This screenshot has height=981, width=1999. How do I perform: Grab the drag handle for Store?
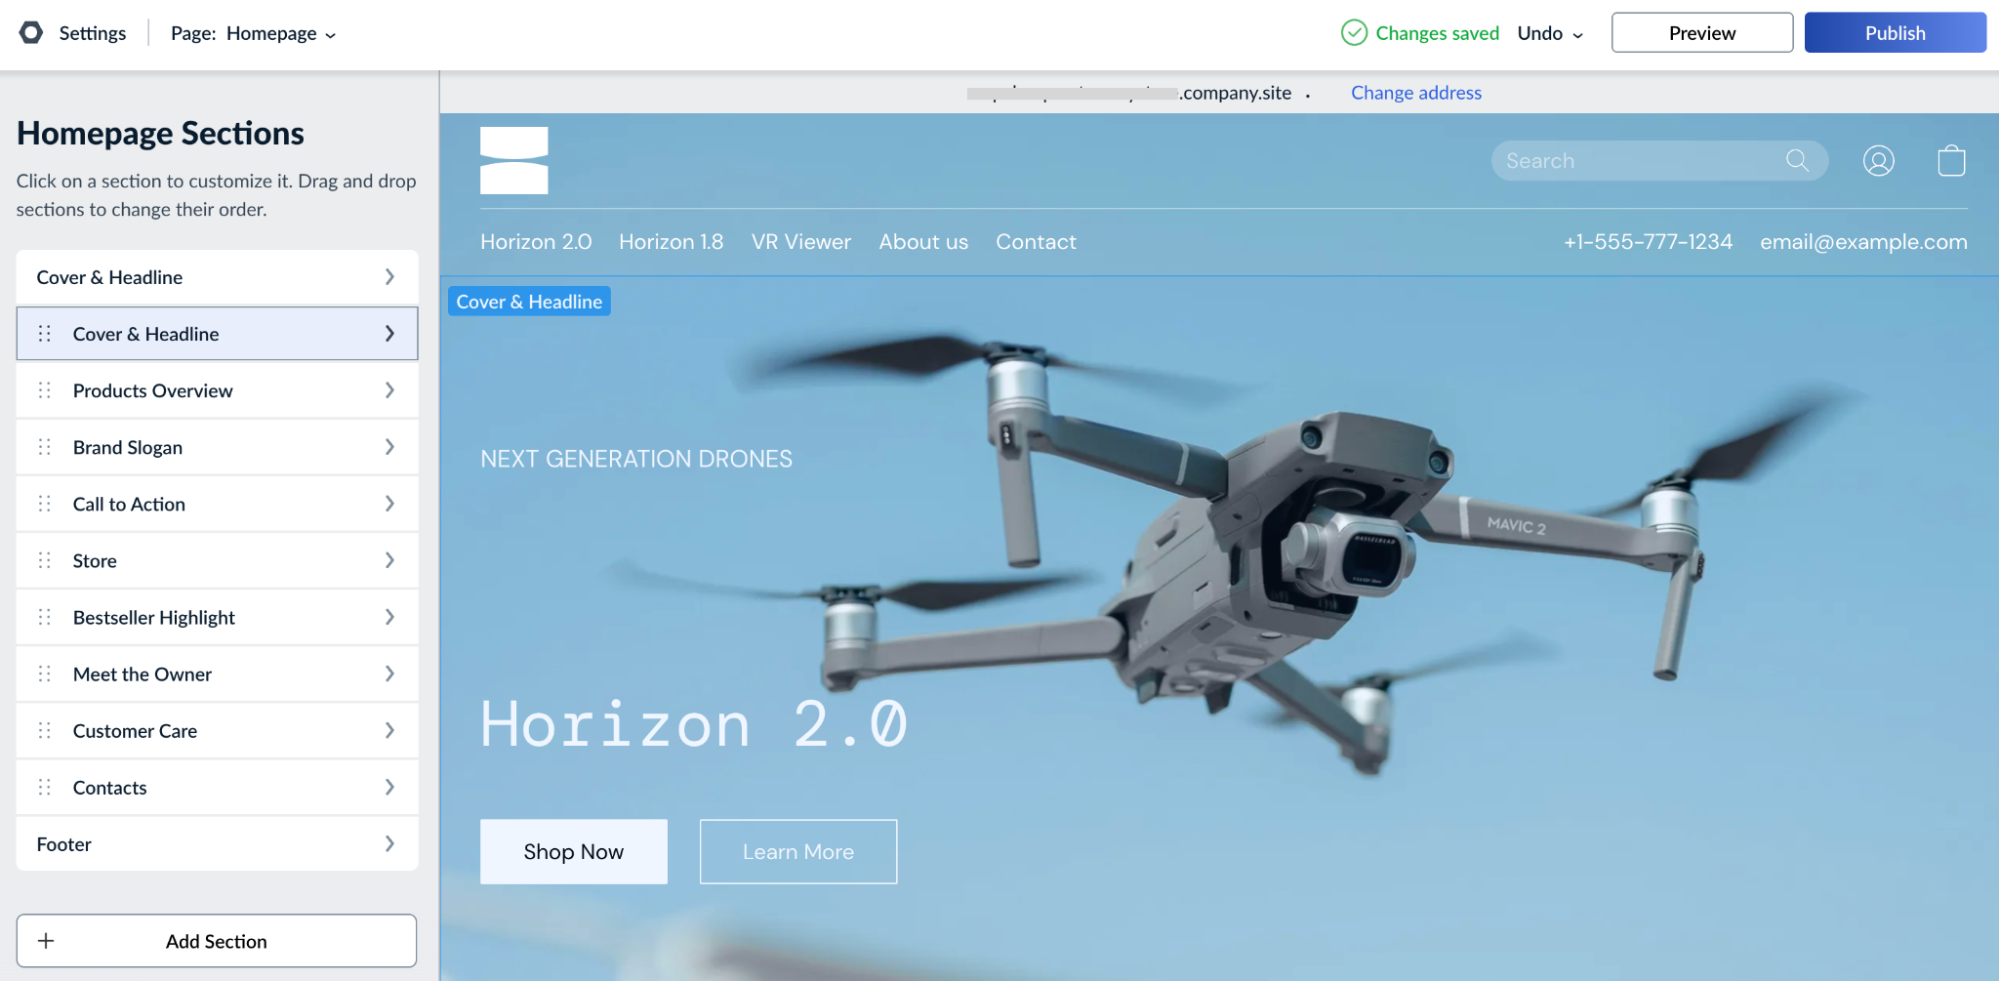click(45, 561)
